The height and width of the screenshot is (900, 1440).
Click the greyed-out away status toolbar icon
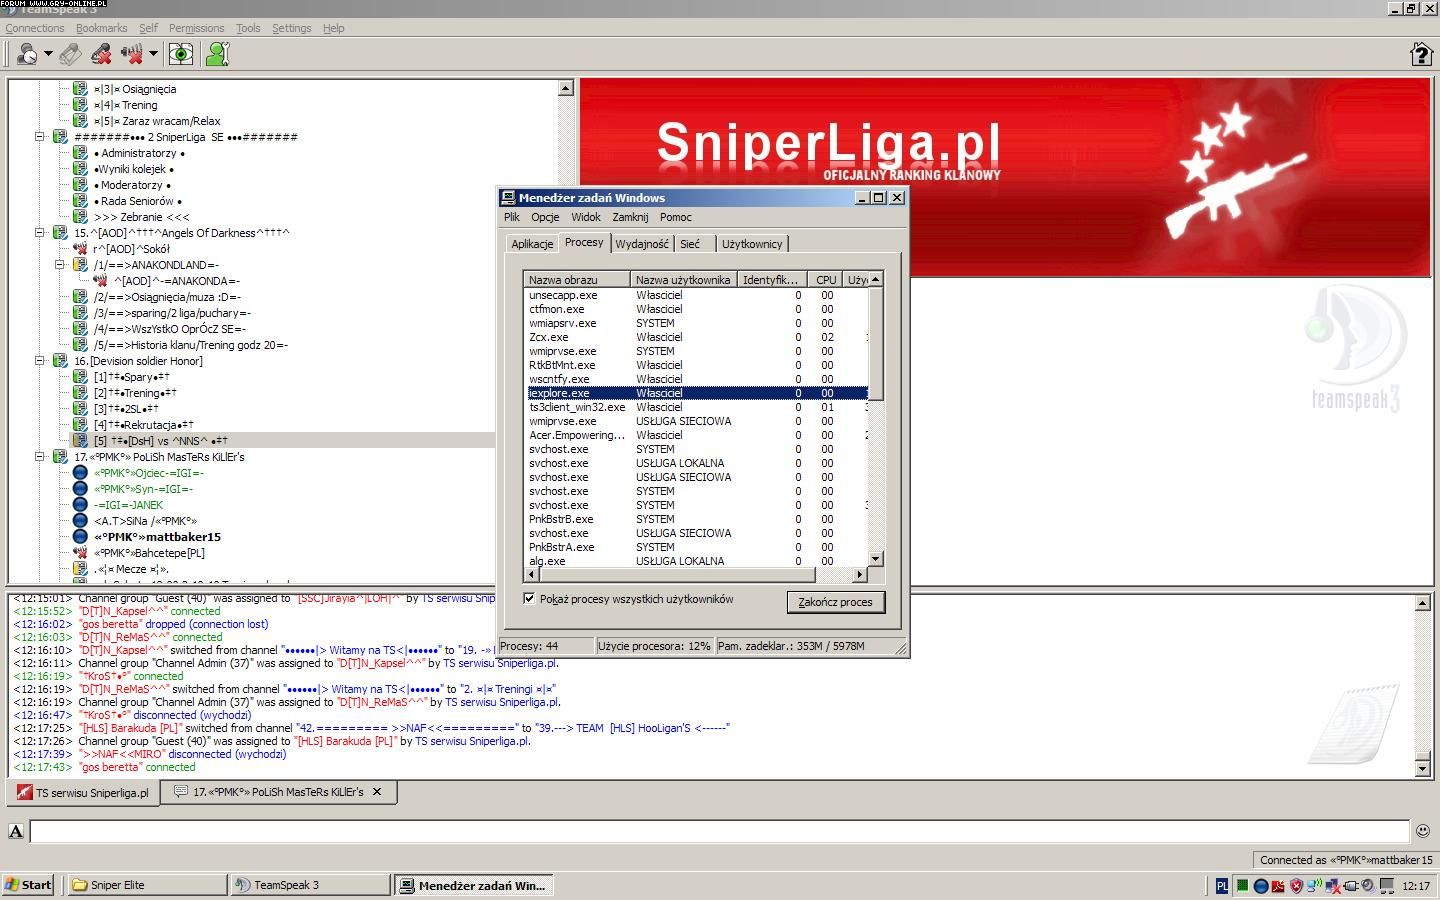click(x=70, y=54)
